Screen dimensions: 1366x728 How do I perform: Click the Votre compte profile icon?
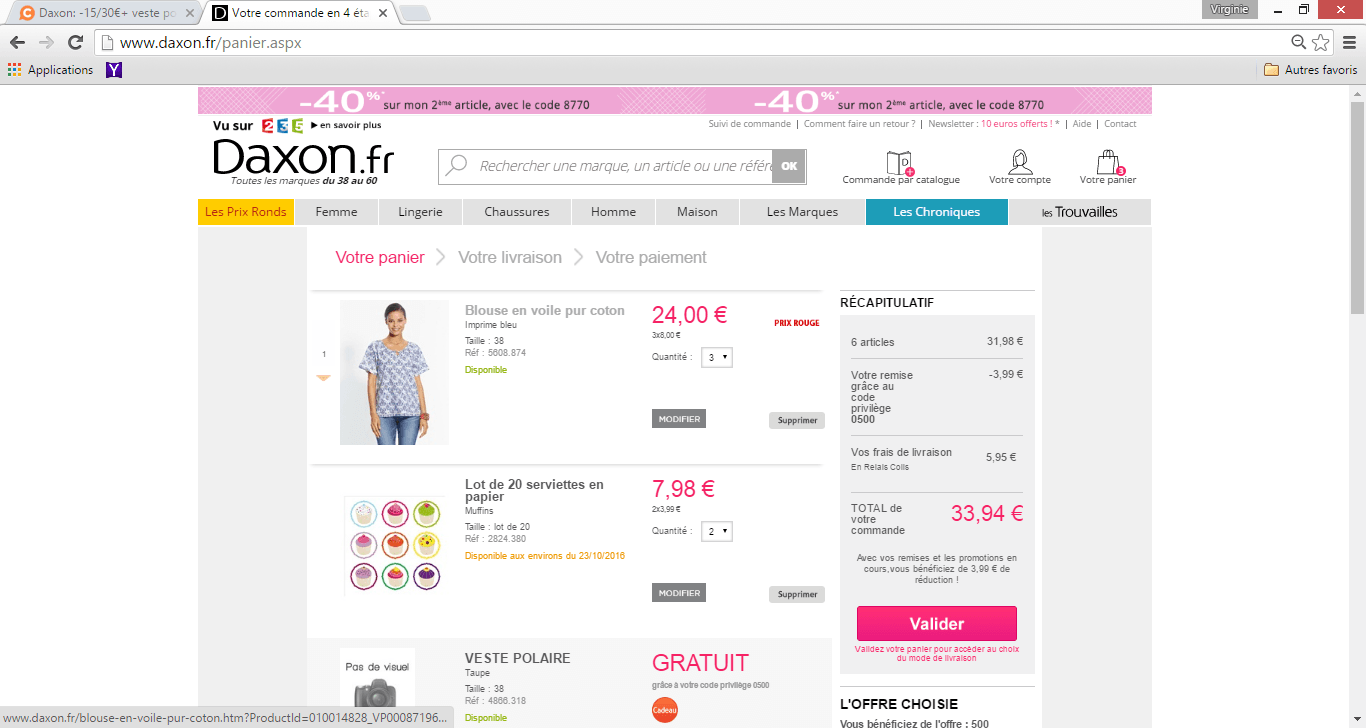(1019, 162)
